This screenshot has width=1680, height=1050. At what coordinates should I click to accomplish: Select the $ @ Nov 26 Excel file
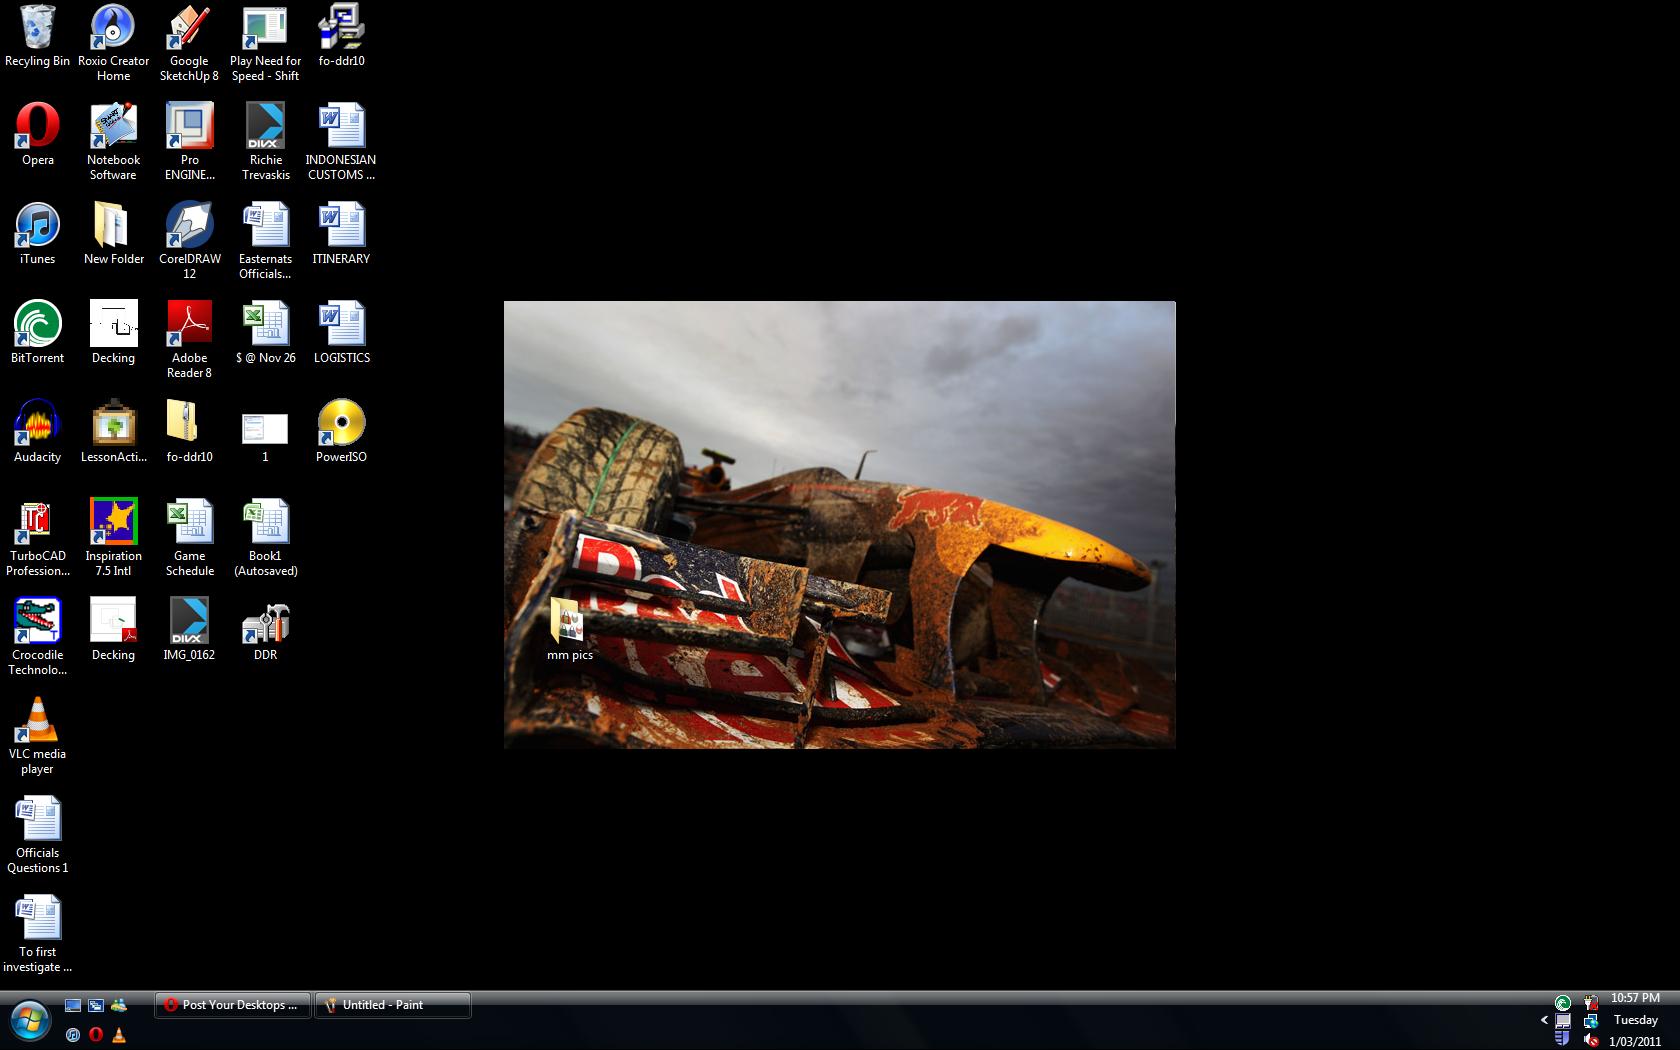(265, 333)
